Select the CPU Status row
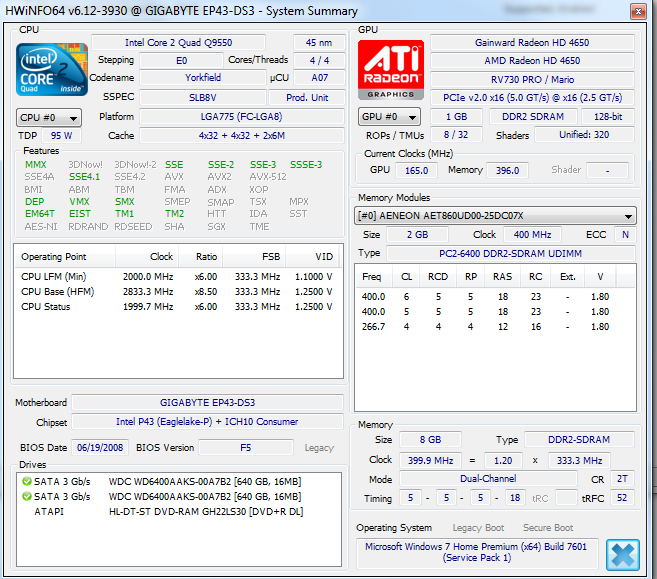The image size is (657, 579). pos(178,307)
